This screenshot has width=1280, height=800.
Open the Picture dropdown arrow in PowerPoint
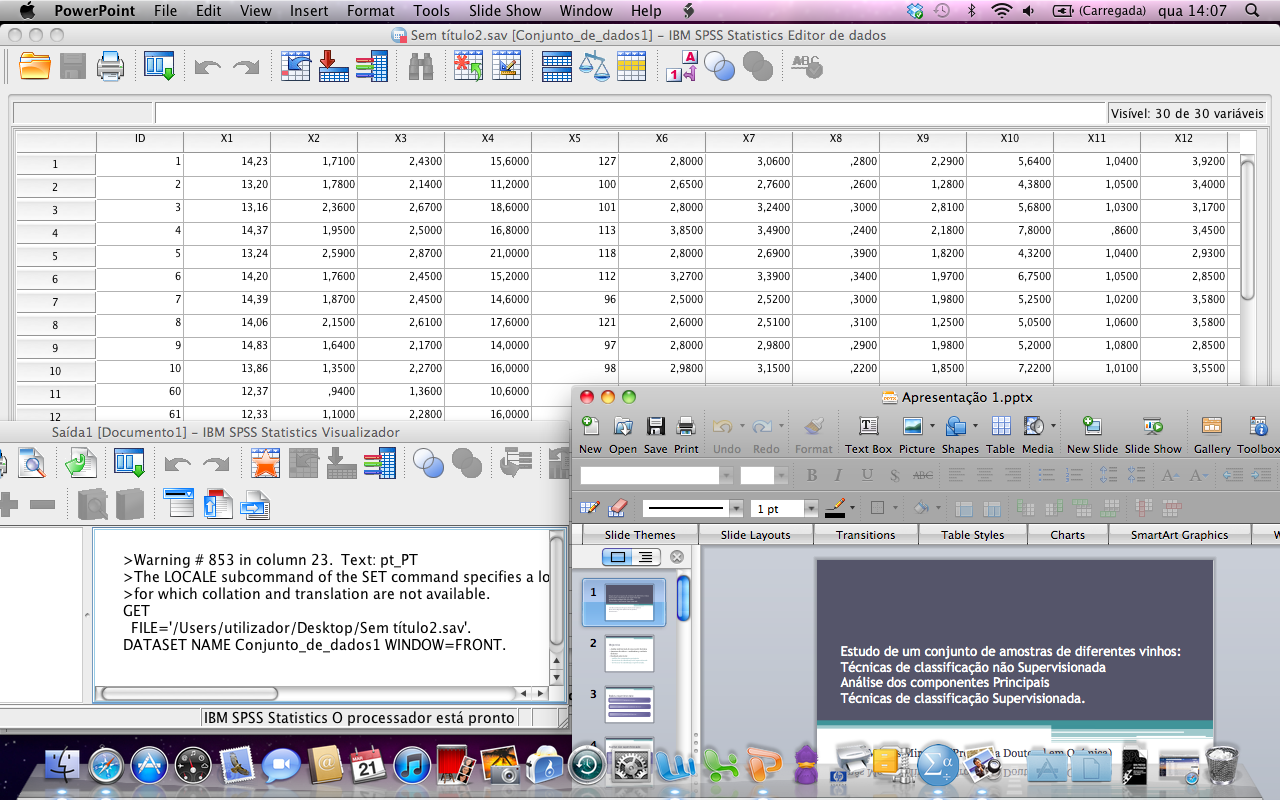(x=933, y=426)
